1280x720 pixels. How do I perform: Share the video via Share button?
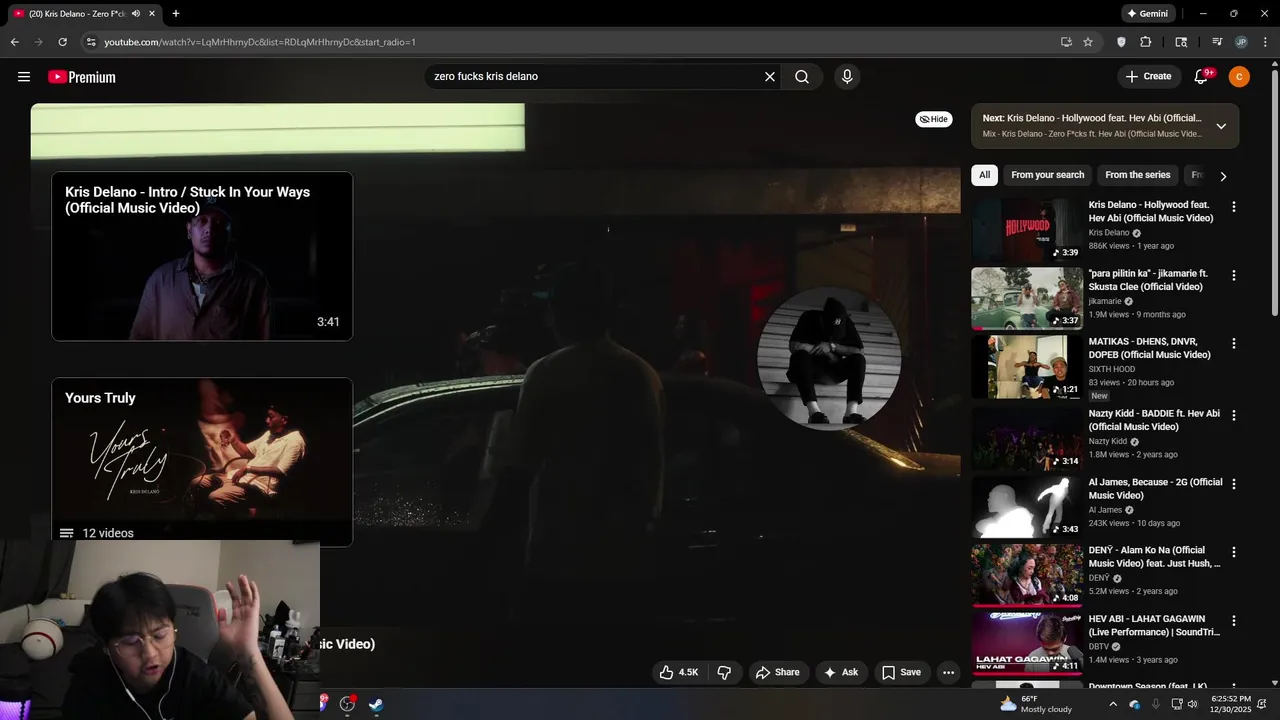(778, 673)
